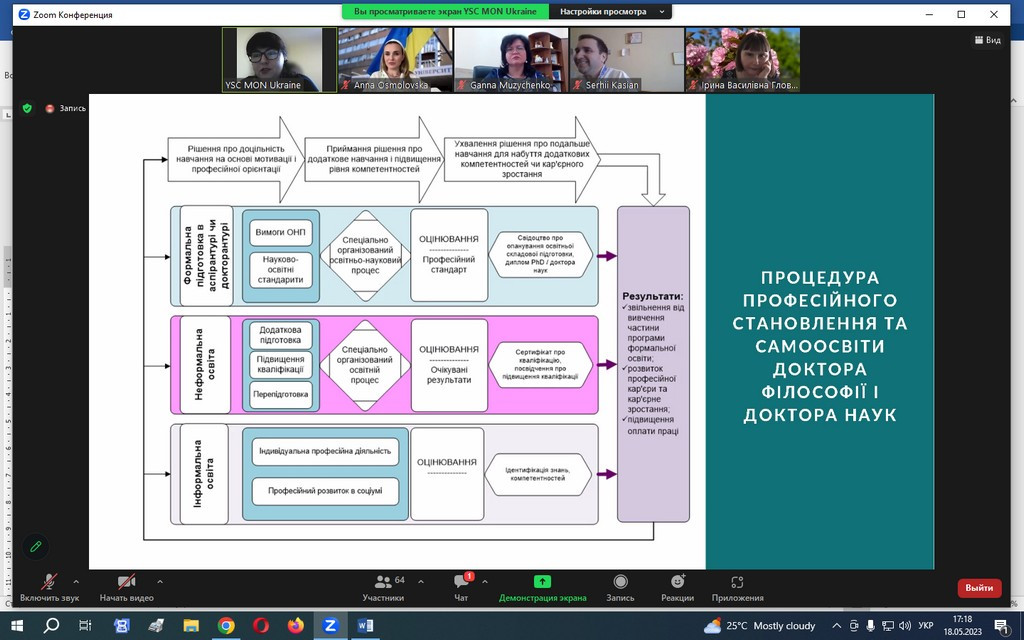Select Anna Osmolovska's video thumbnail

[x=392, y=60]
